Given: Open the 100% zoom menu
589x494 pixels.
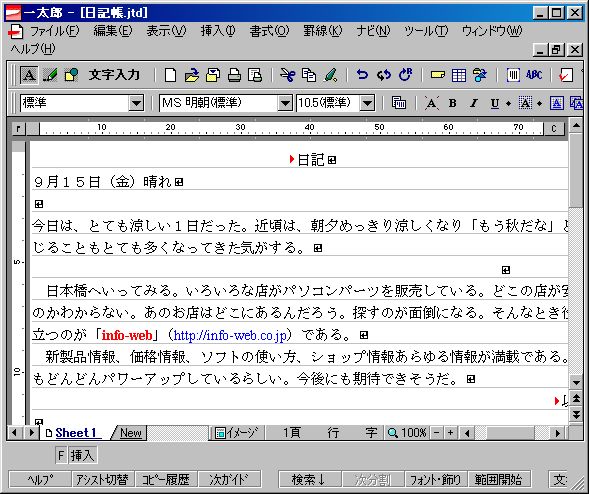Looking at the screenshot, I should coord(408,433).
